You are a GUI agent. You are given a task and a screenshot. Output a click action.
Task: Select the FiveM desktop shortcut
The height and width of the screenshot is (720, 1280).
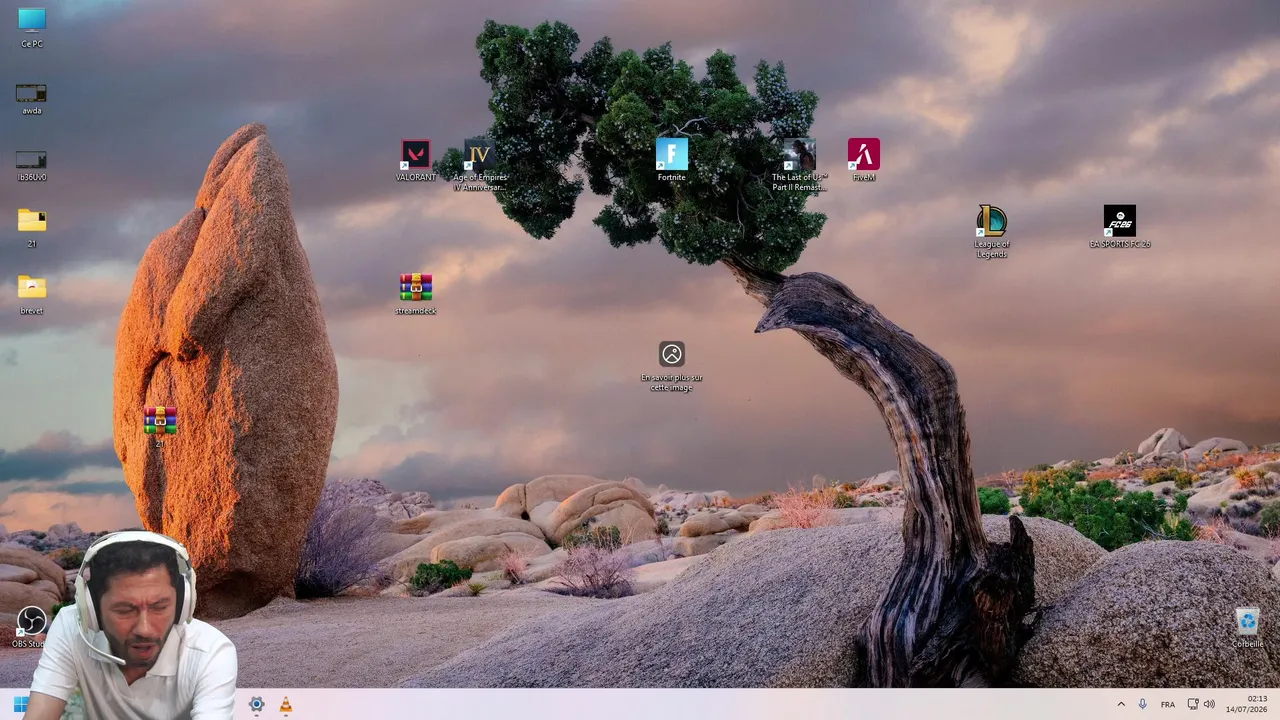click(863, 160)
